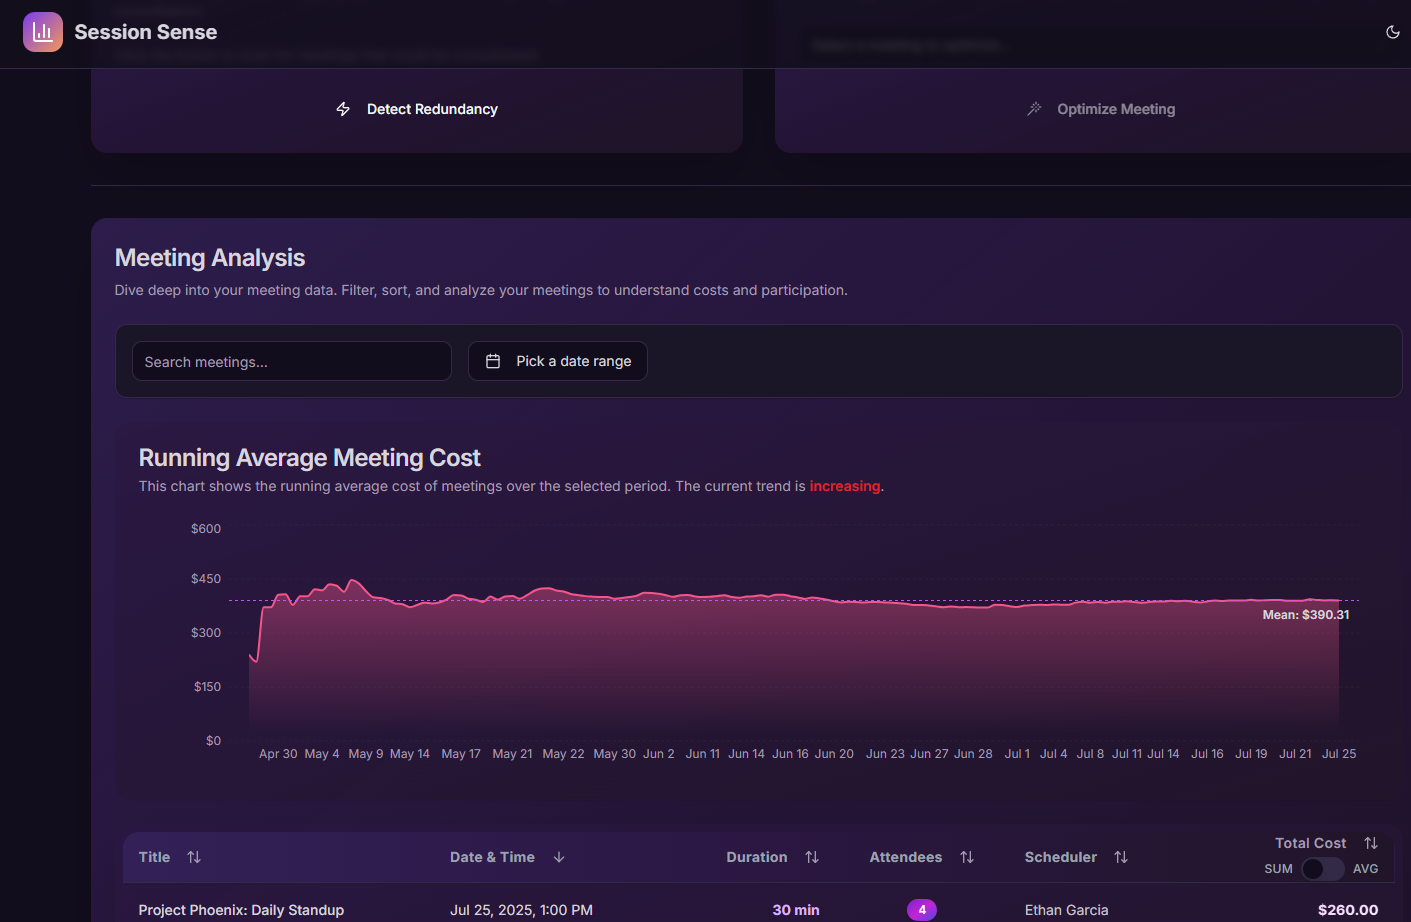The height and width of the screenshot is (922, 1411).
Task: Click the '30 min' duration cell
Action: click(796, 910)
